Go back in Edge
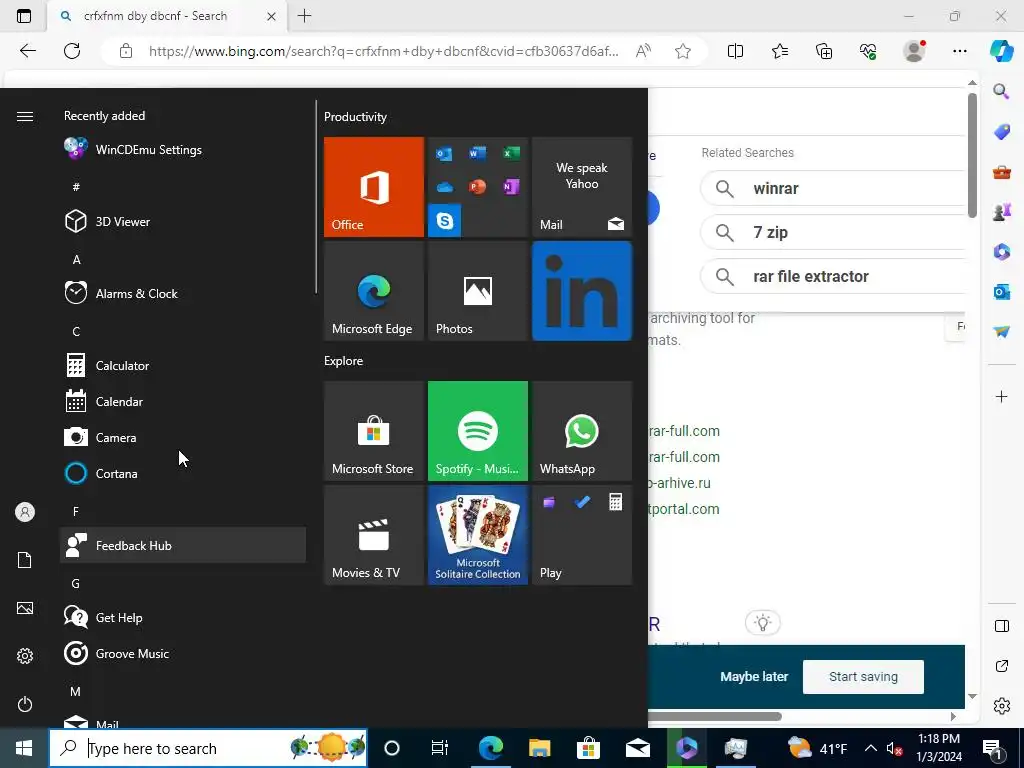 27,51
